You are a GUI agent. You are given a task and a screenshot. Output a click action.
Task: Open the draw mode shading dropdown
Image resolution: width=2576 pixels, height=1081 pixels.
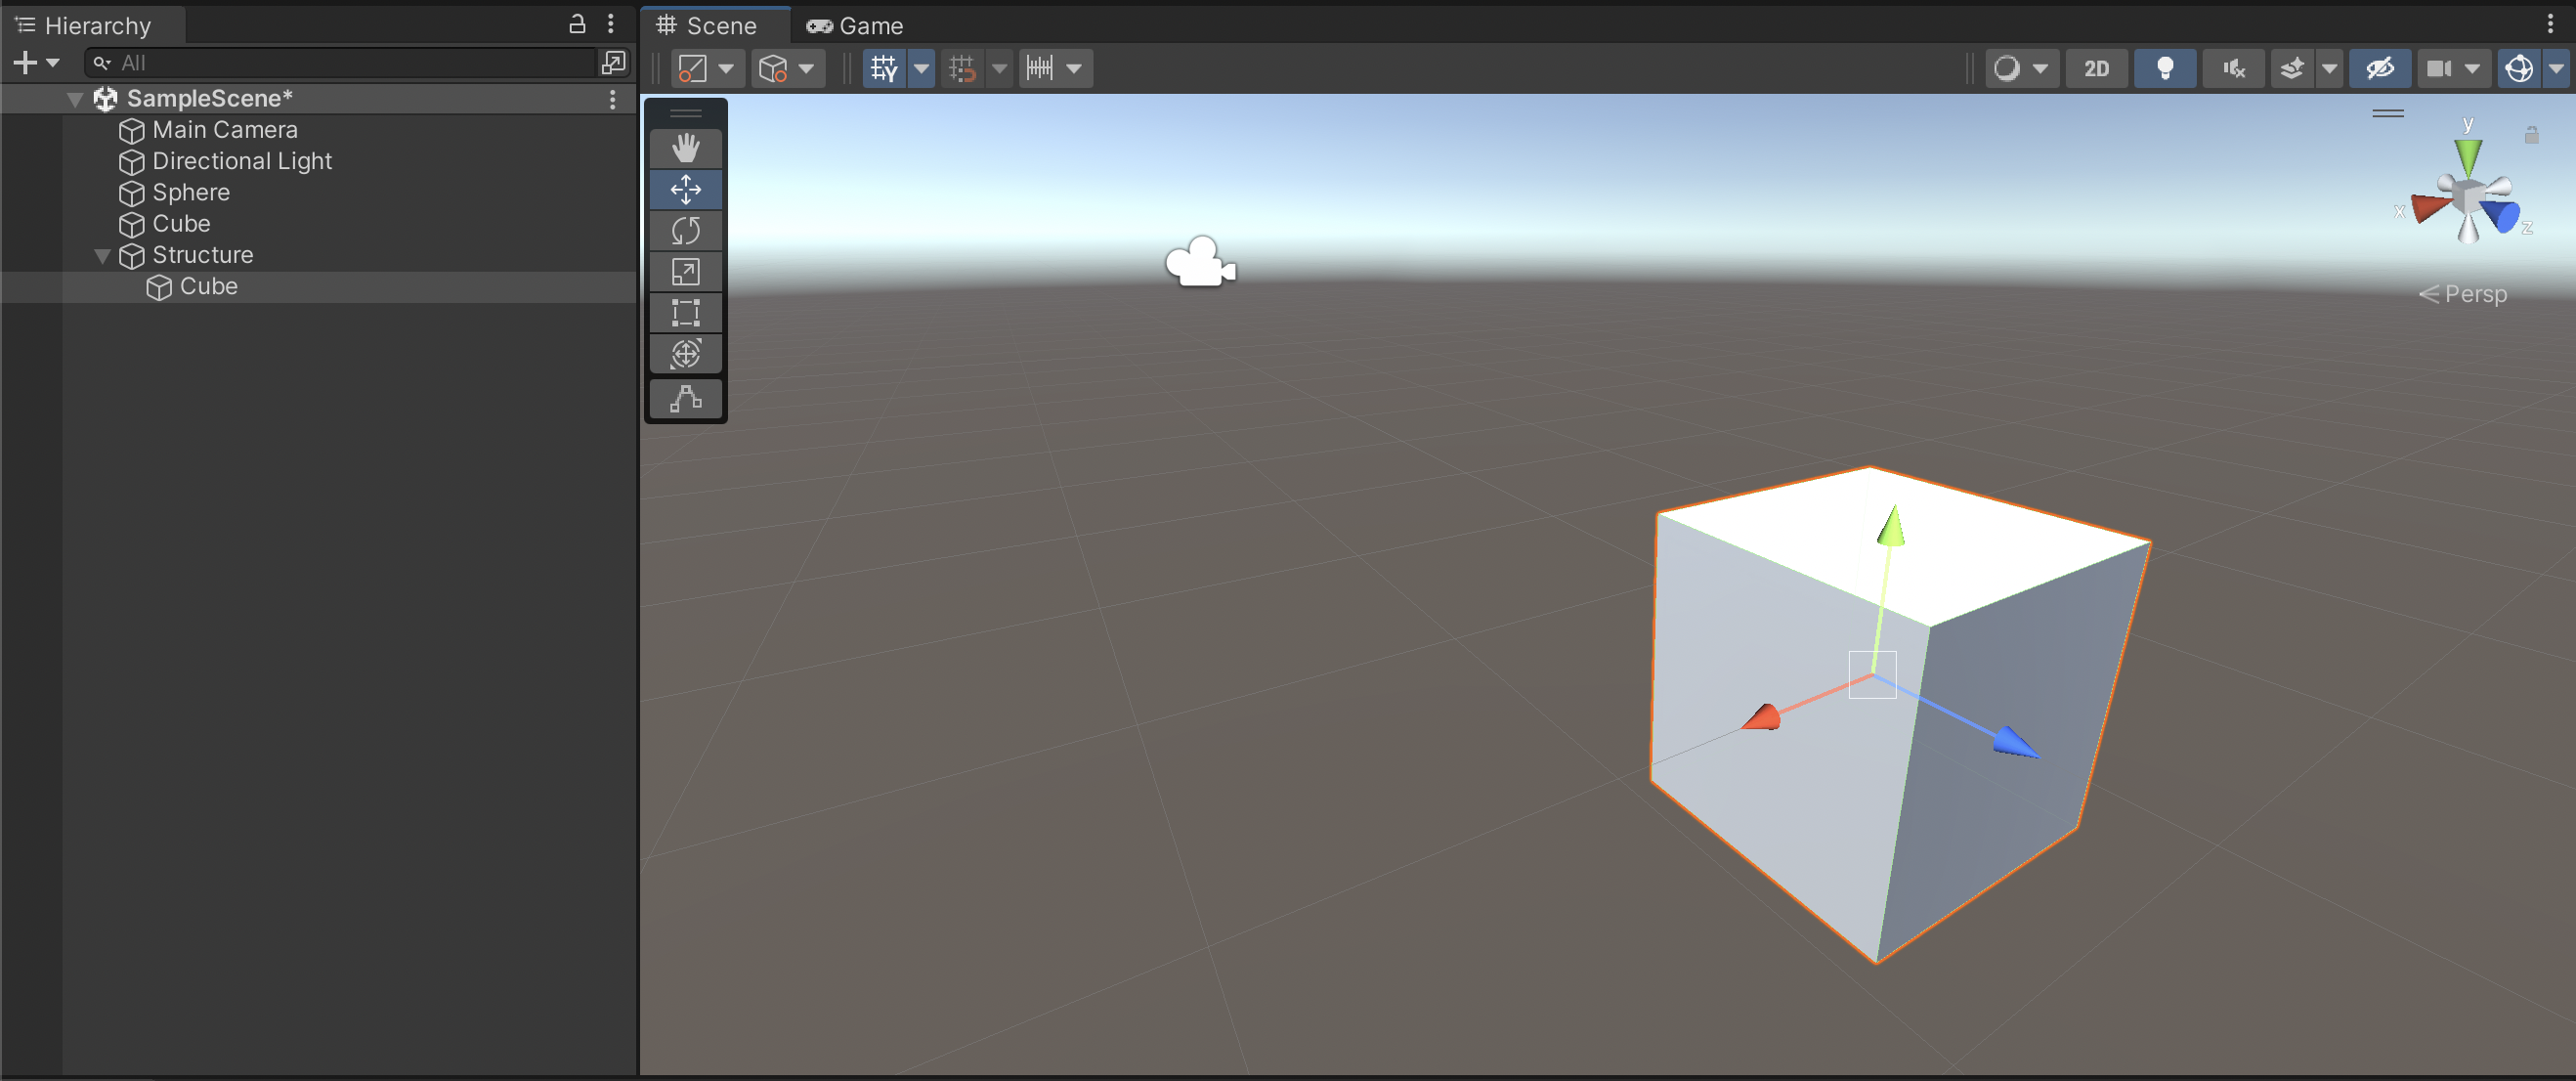pyautogui.click(x=2020, y=68)
